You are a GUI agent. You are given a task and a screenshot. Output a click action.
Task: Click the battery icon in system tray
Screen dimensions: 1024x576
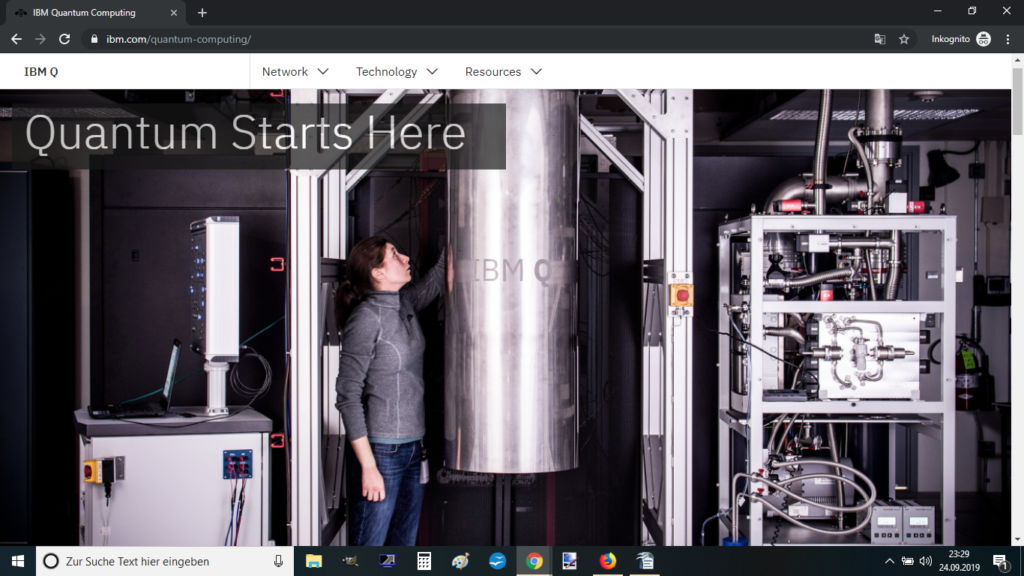[x=908, y=561]
